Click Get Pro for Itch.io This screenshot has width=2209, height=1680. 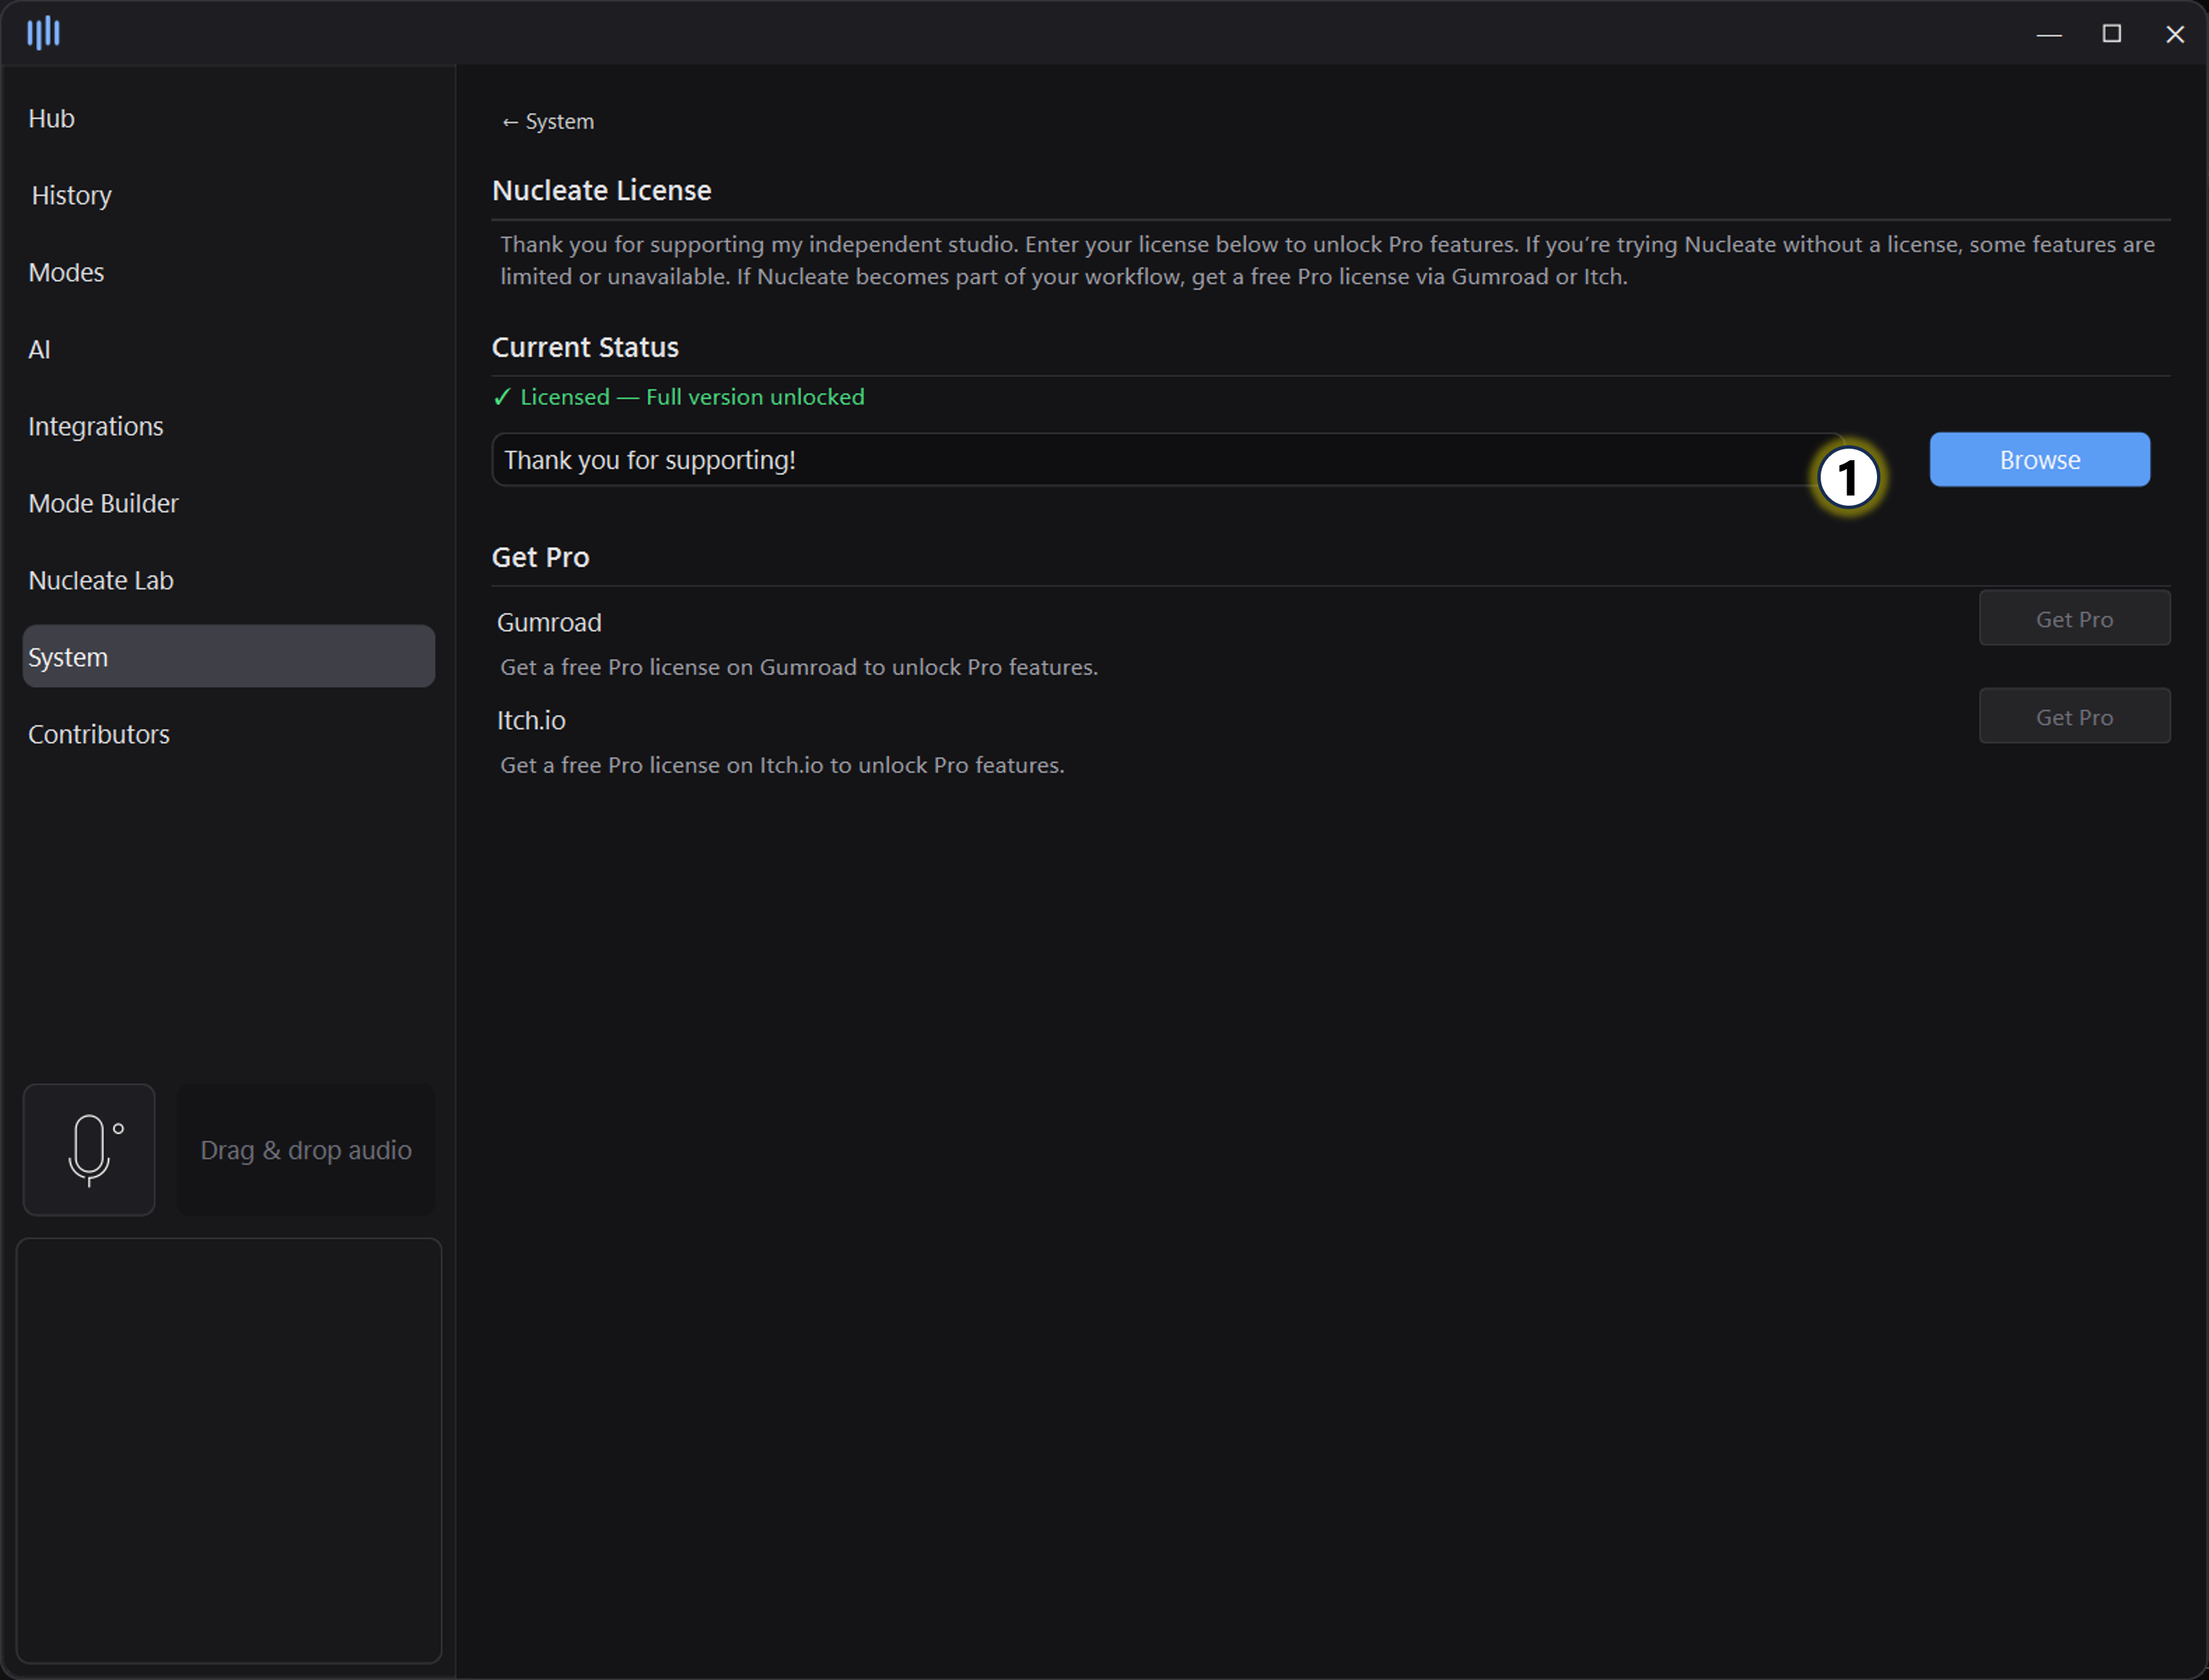point(2075,717)
